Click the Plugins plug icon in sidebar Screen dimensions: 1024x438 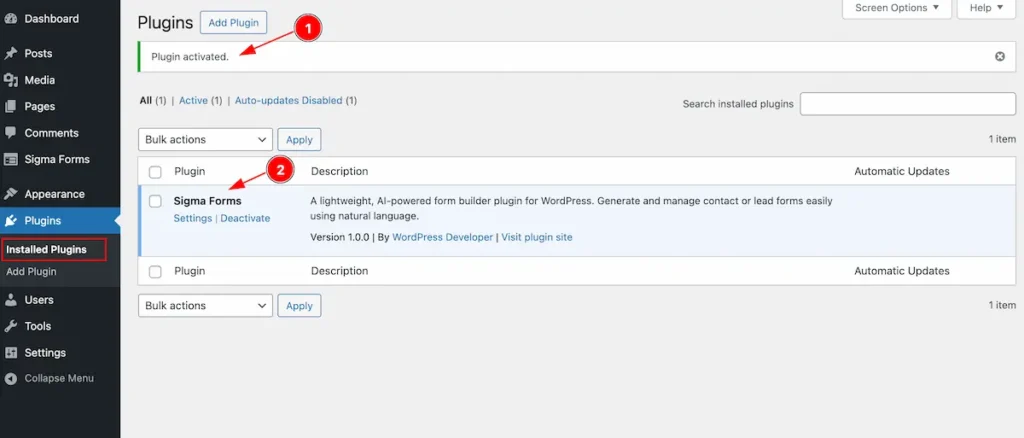coord(10,221)
